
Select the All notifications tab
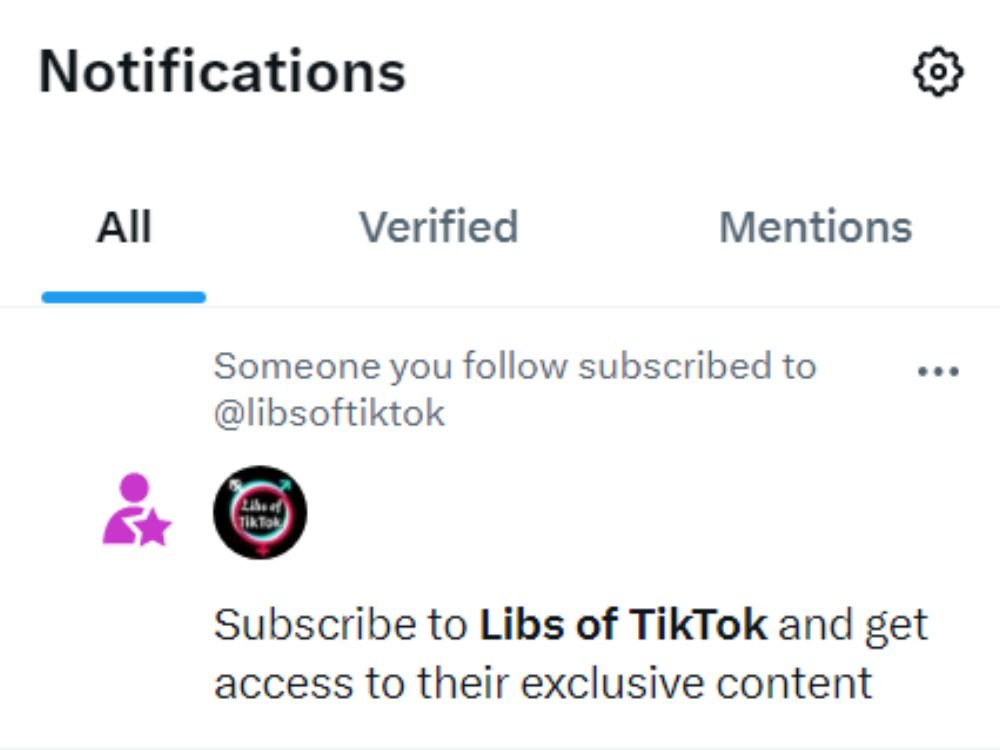(123, 226)
